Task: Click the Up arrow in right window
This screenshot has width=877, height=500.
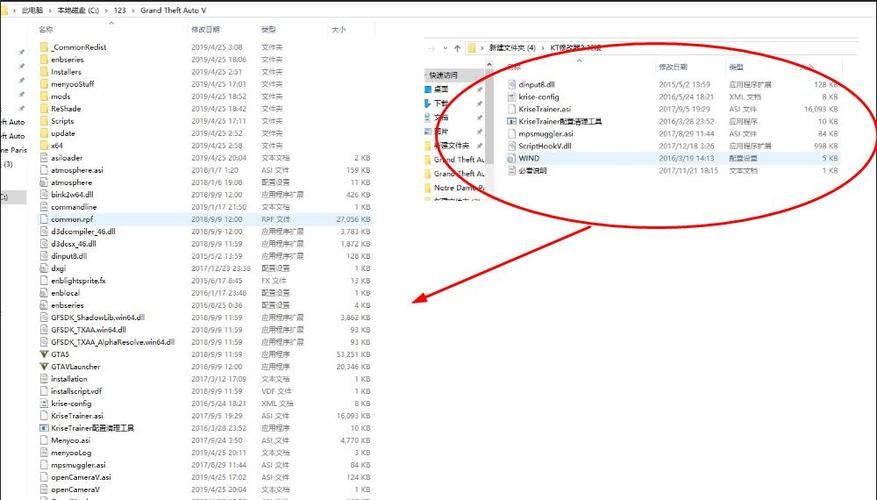Action: coord(458,48)
